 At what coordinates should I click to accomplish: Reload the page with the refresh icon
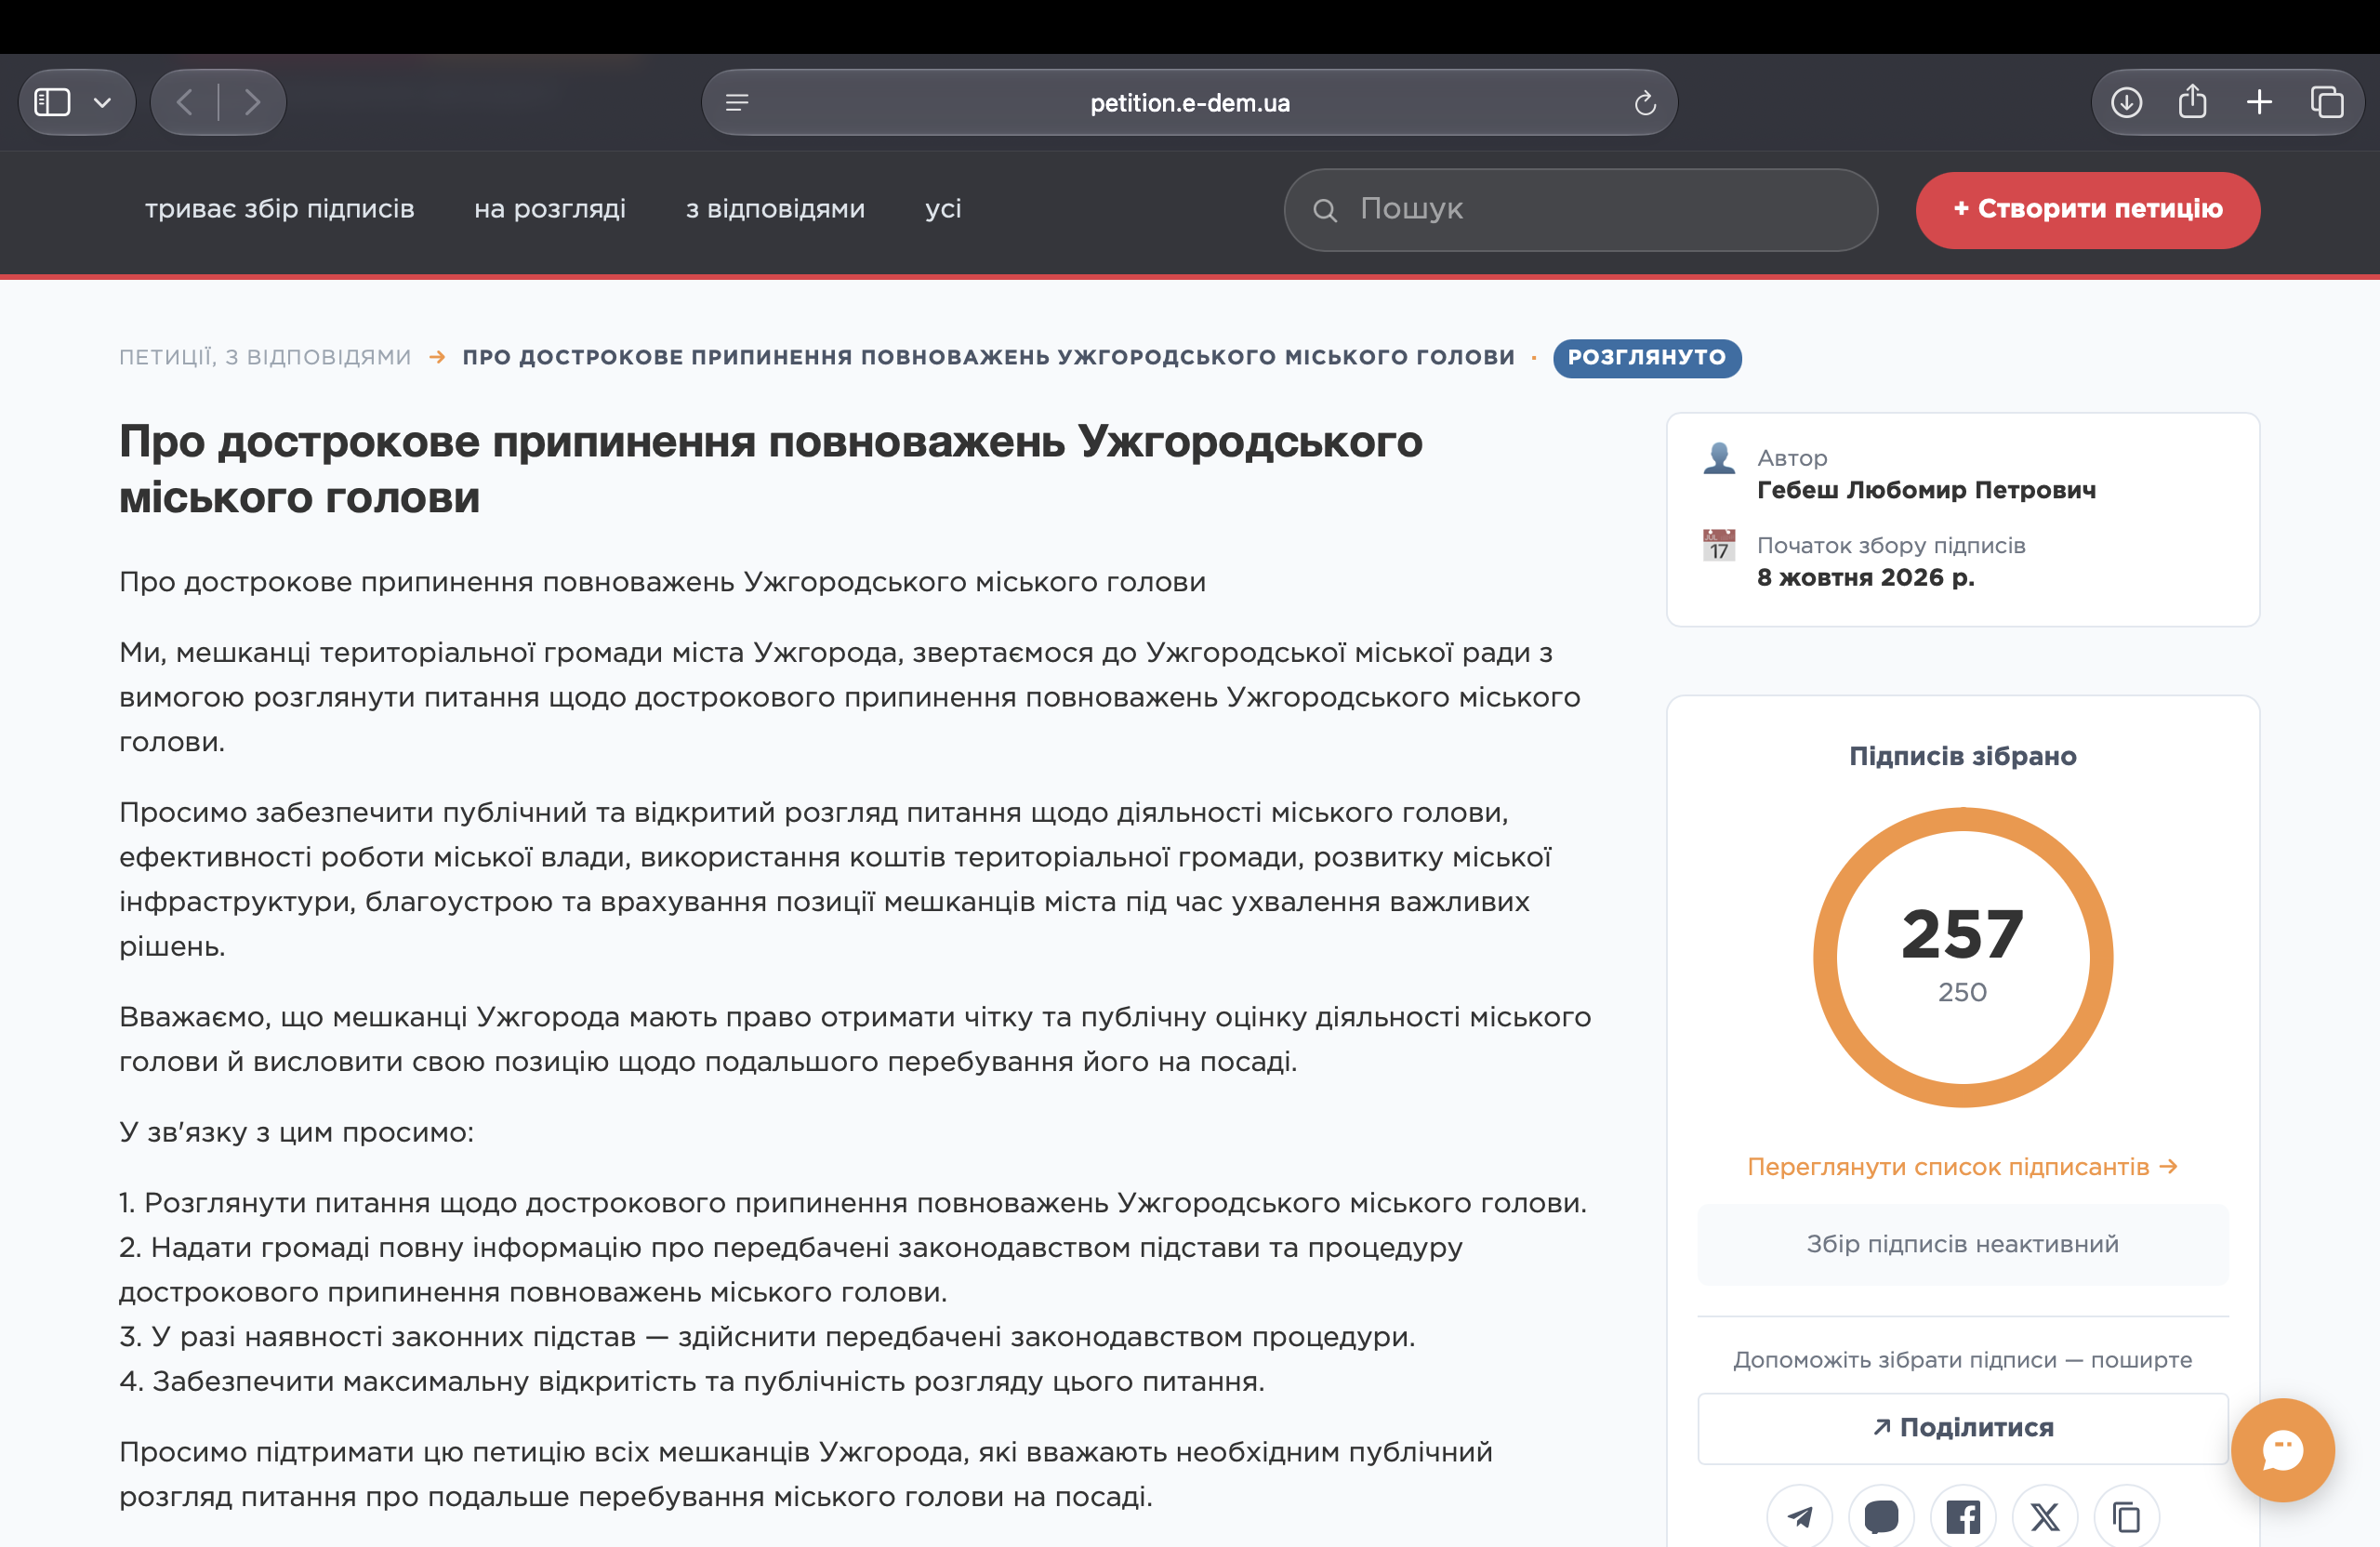pos(1645,103)
